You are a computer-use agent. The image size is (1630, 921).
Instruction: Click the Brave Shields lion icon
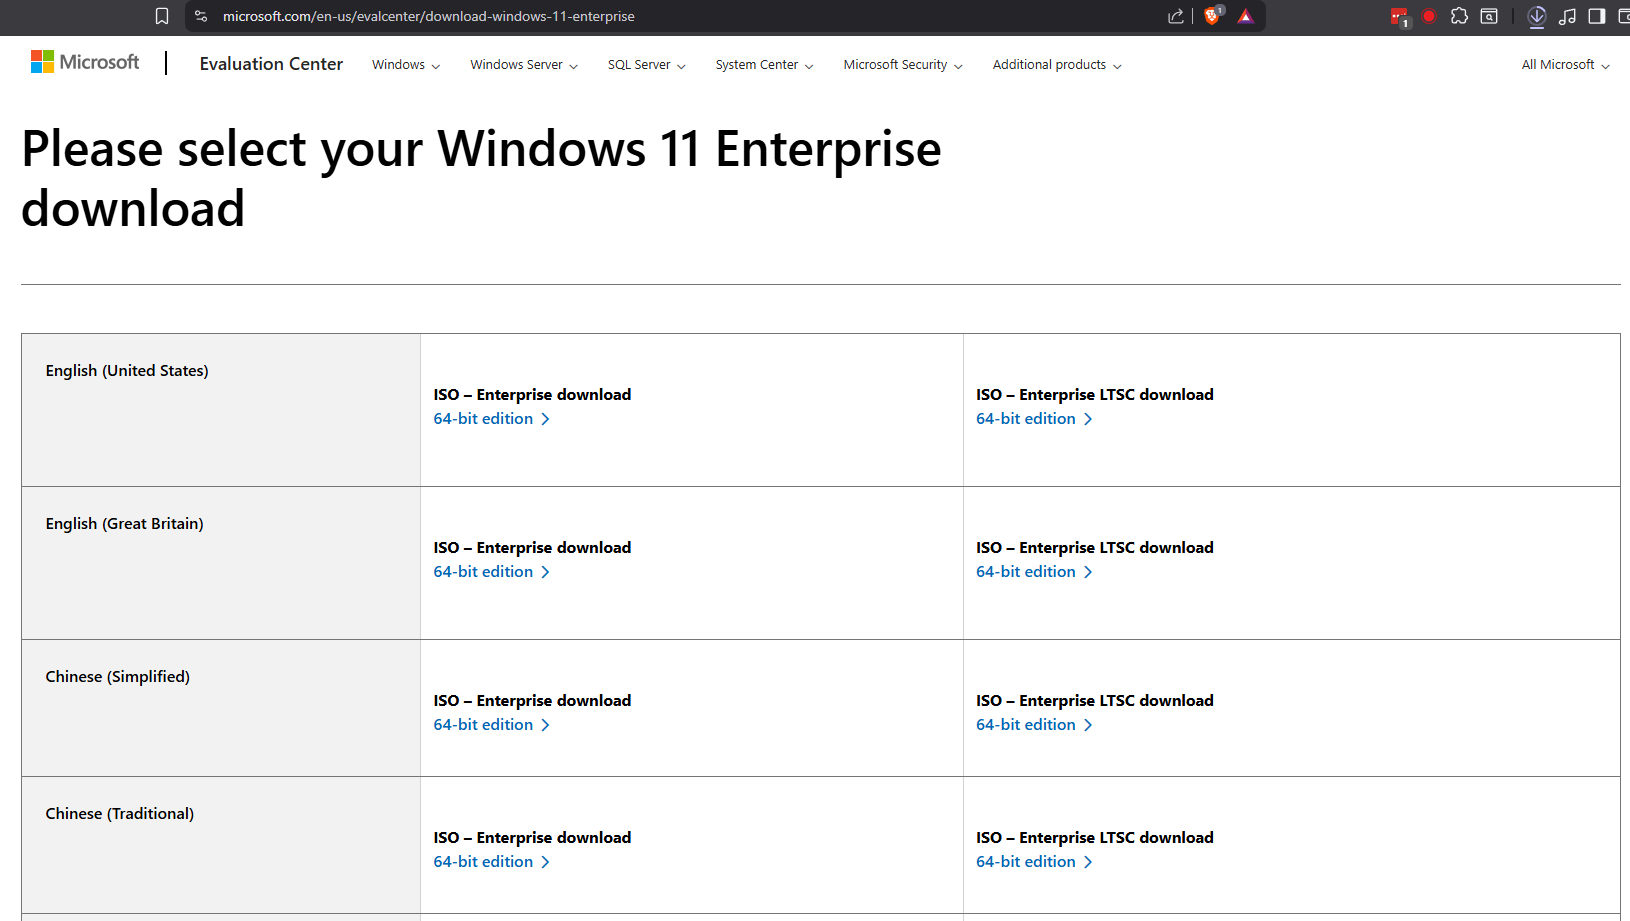click(x=1212, y=16)
